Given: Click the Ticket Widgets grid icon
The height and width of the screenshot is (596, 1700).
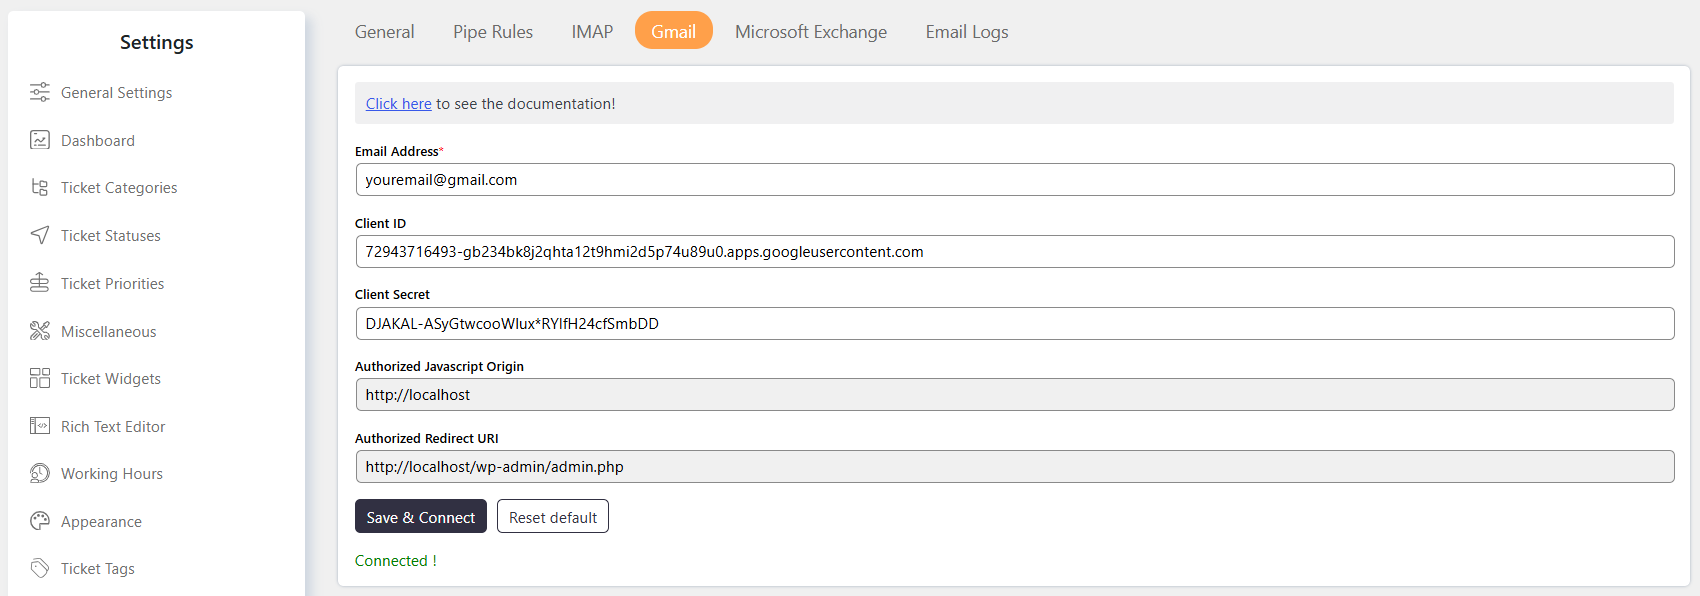Looking at the screenshot, I should point(40,378).
